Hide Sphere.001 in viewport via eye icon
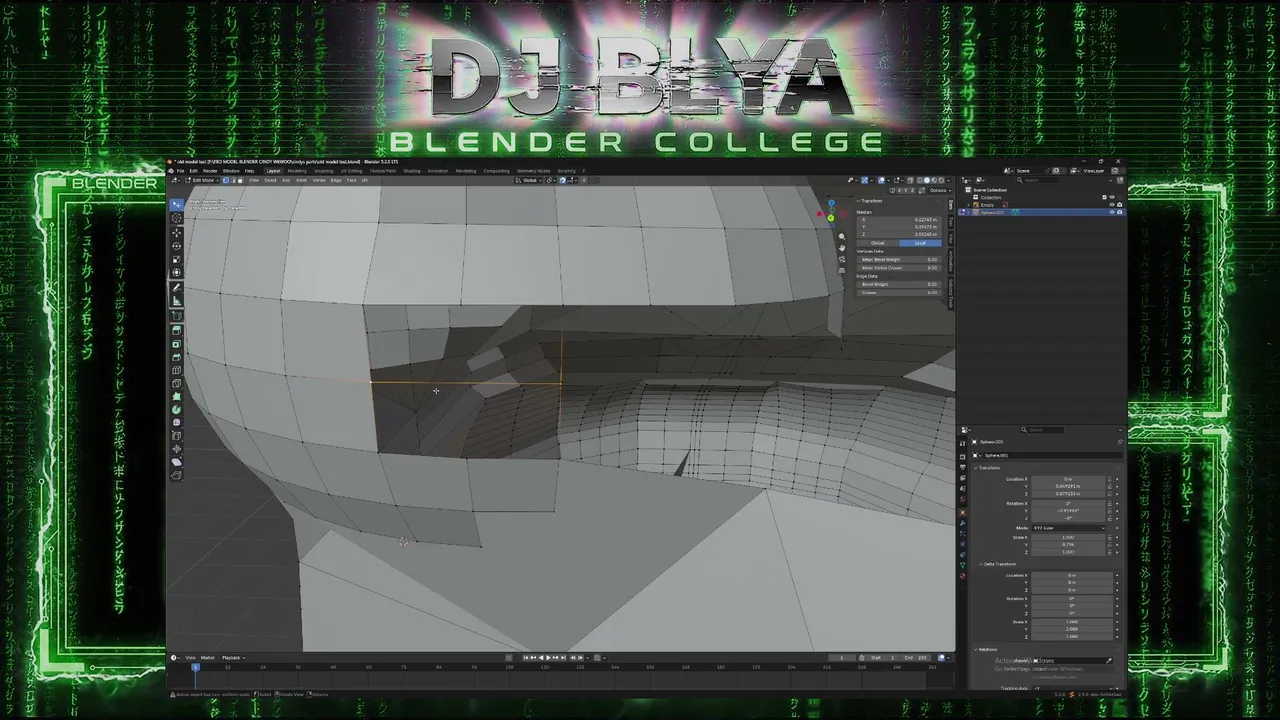This screenshot has width=1280, height=720. pos(1111,212)
